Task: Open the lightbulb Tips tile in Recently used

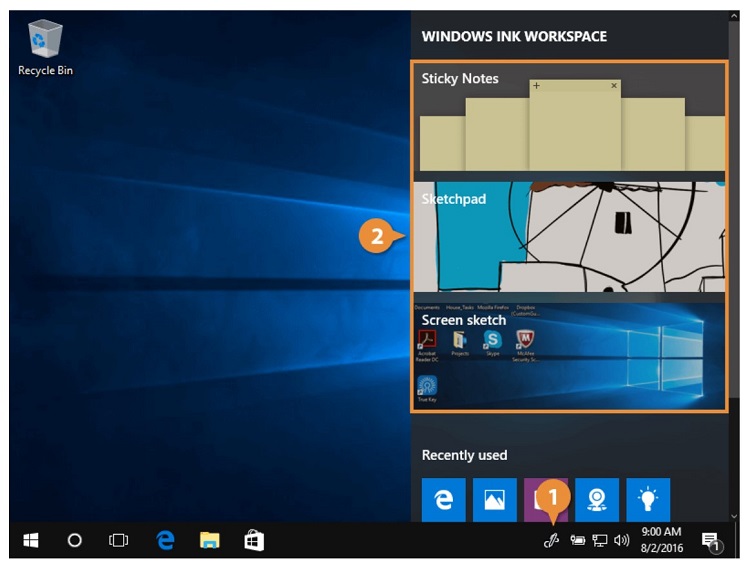Action: 647,500
